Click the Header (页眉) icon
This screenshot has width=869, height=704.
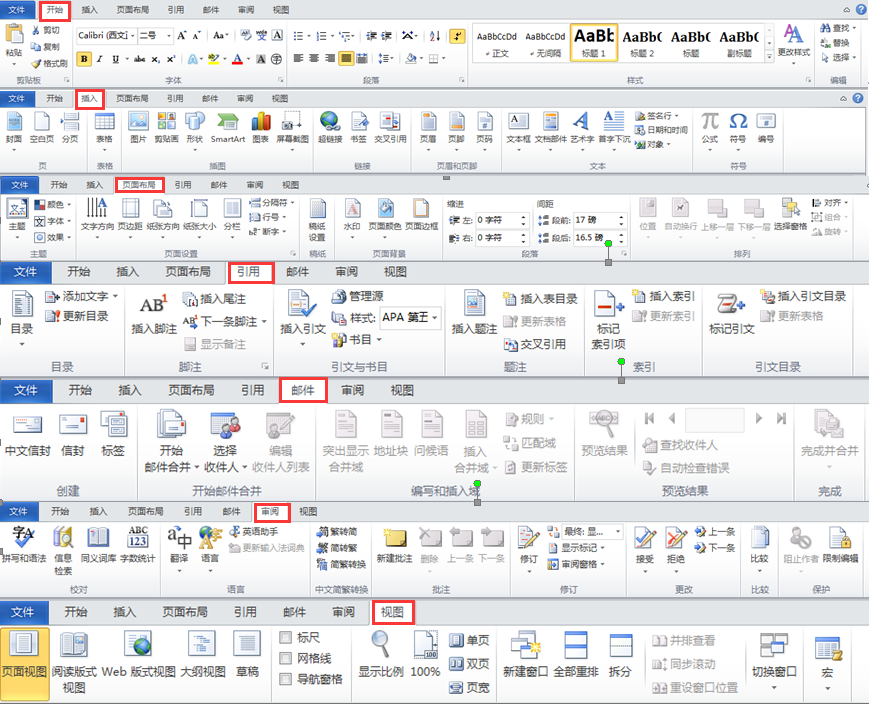click(x=428, y=121)
